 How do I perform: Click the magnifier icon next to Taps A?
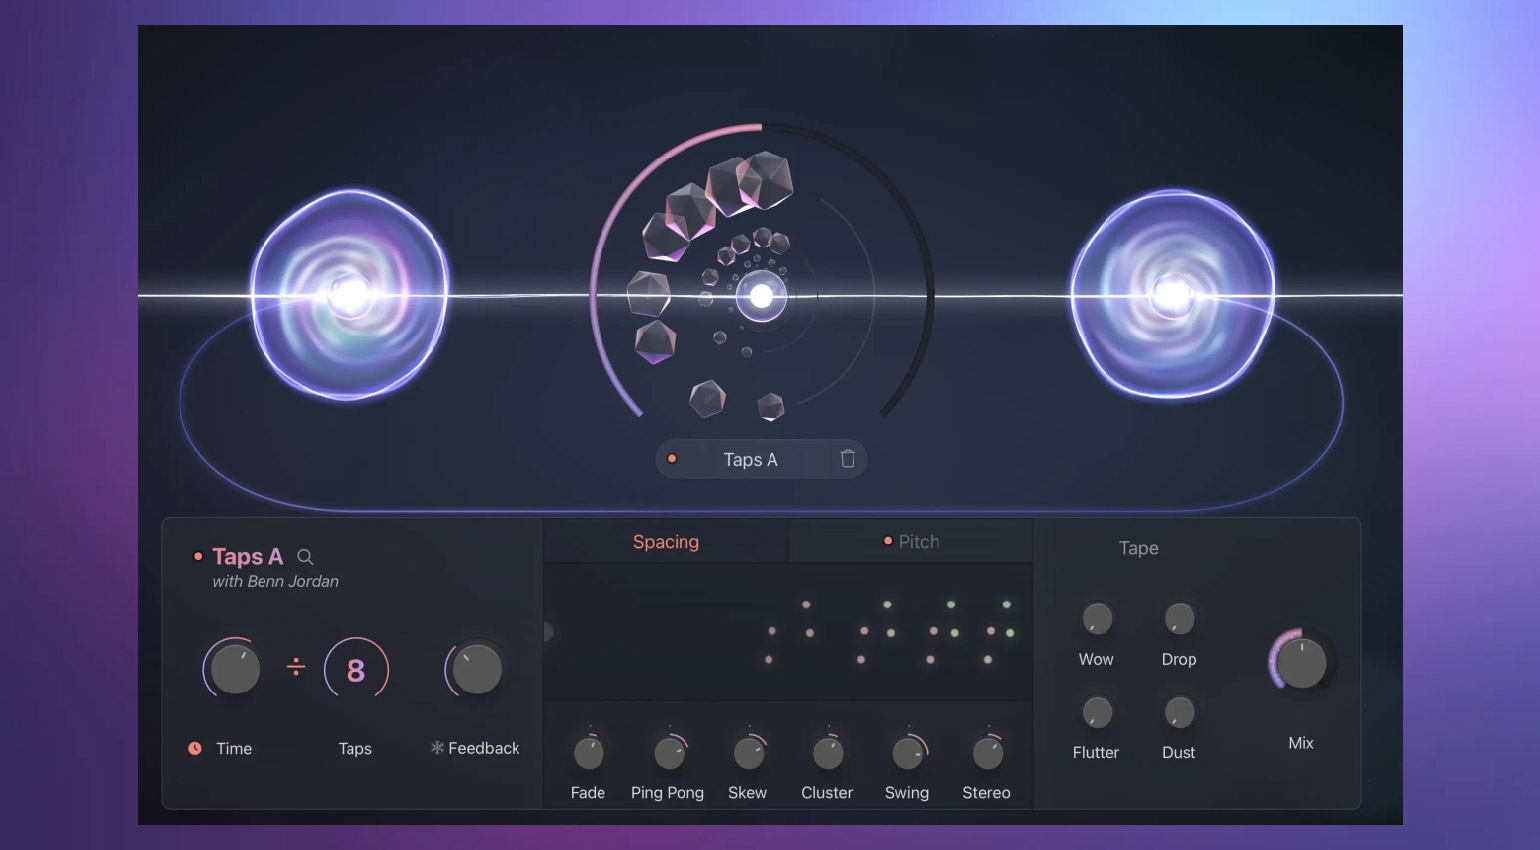(305, 557)
